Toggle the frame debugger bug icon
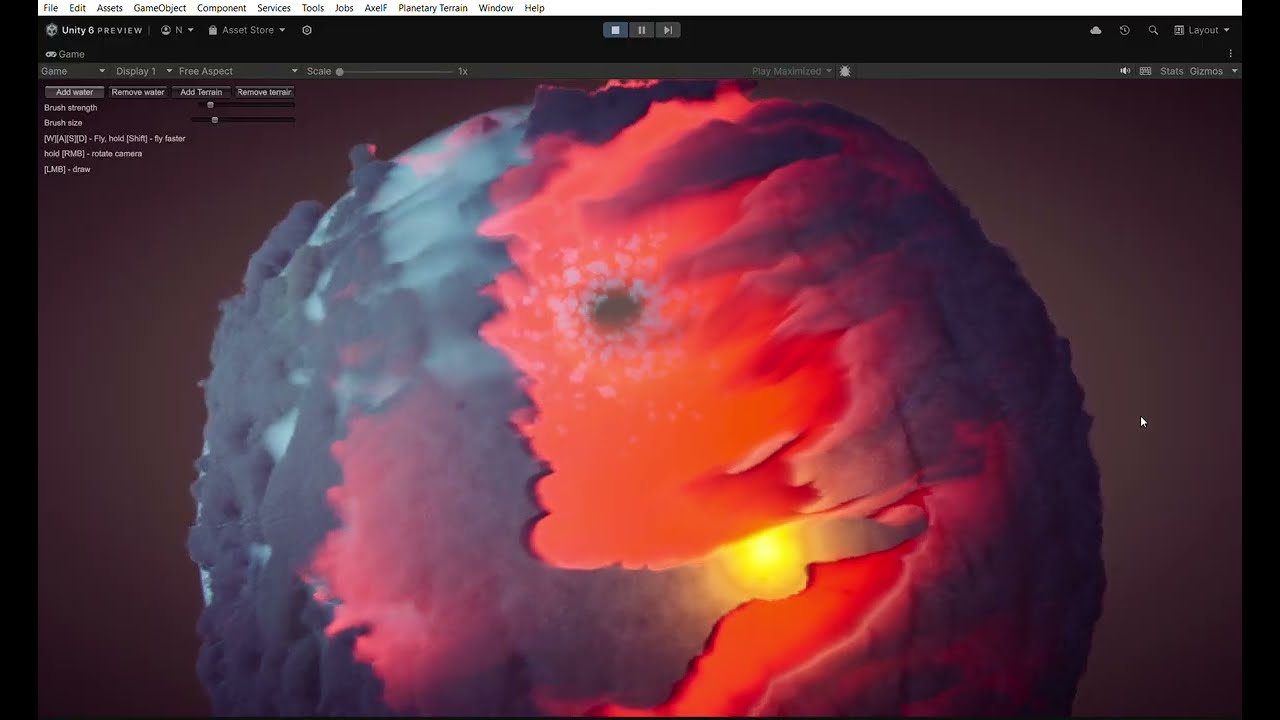The height and width of the screenshot is (720, 1280). [x=845, y=71]
